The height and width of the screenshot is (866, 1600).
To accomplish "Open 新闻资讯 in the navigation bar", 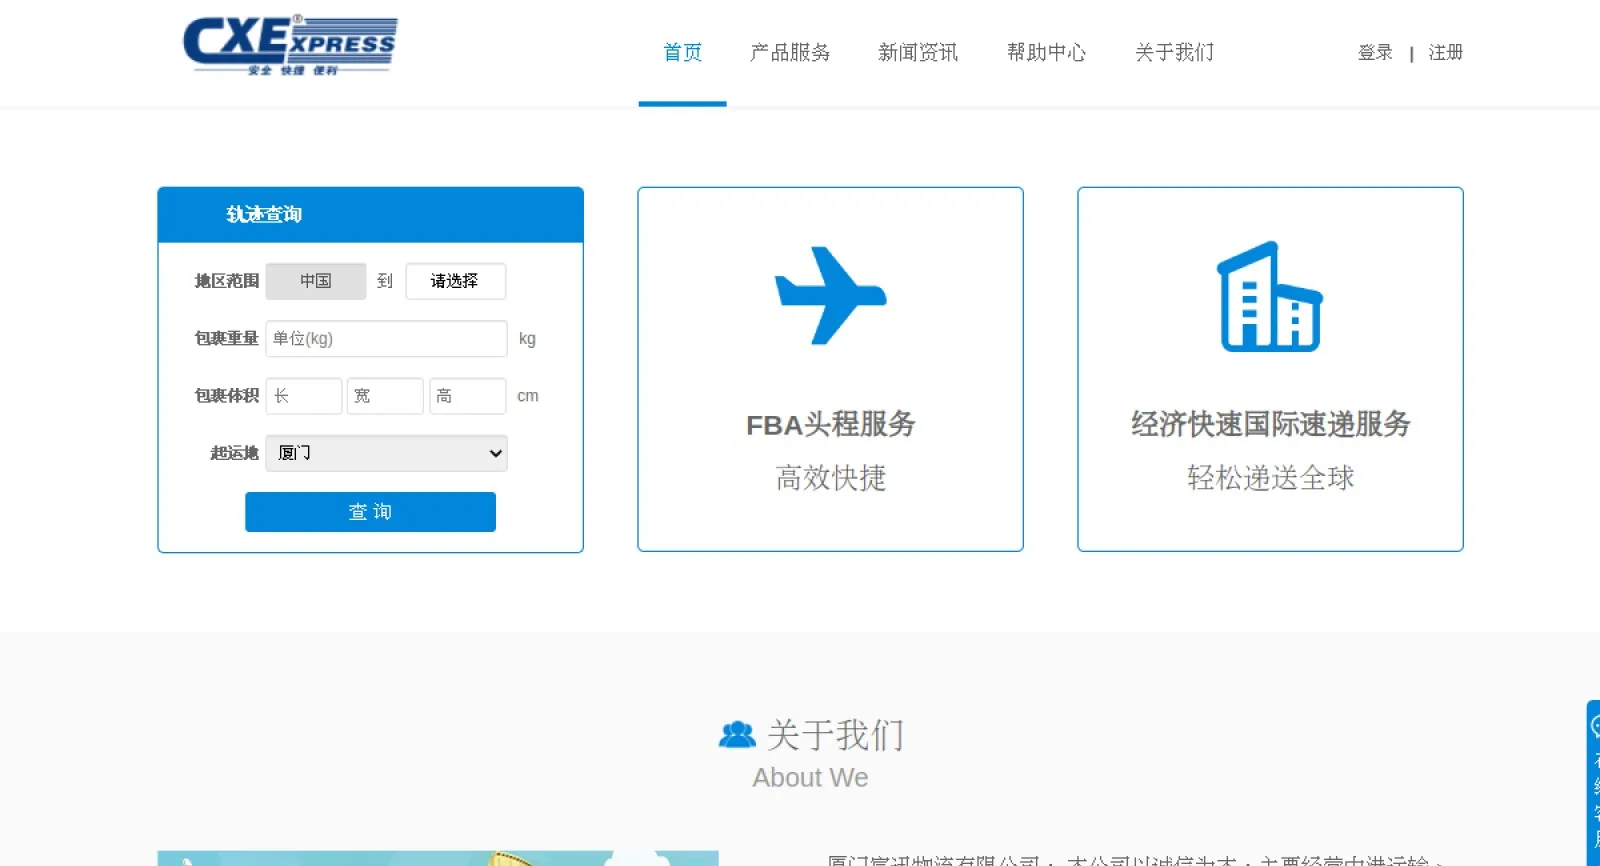I will [917, 53].
